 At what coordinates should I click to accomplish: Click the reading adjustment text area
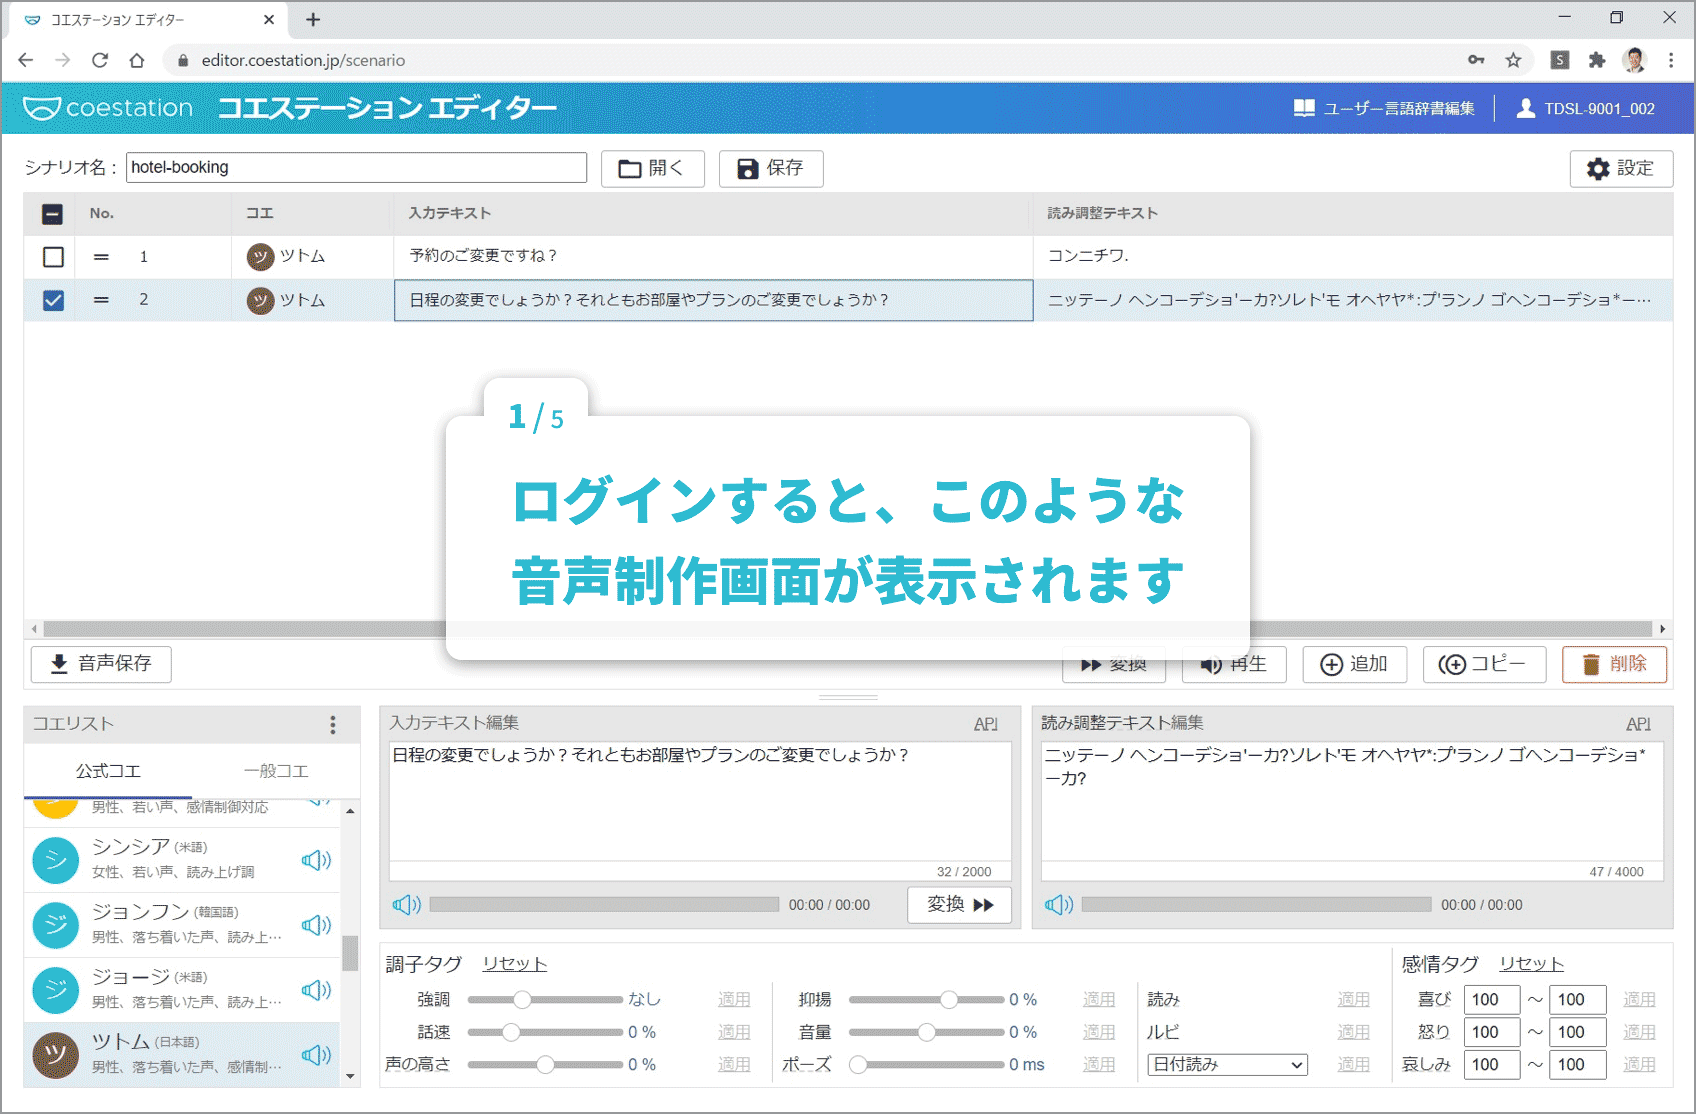coord(1352,801)
